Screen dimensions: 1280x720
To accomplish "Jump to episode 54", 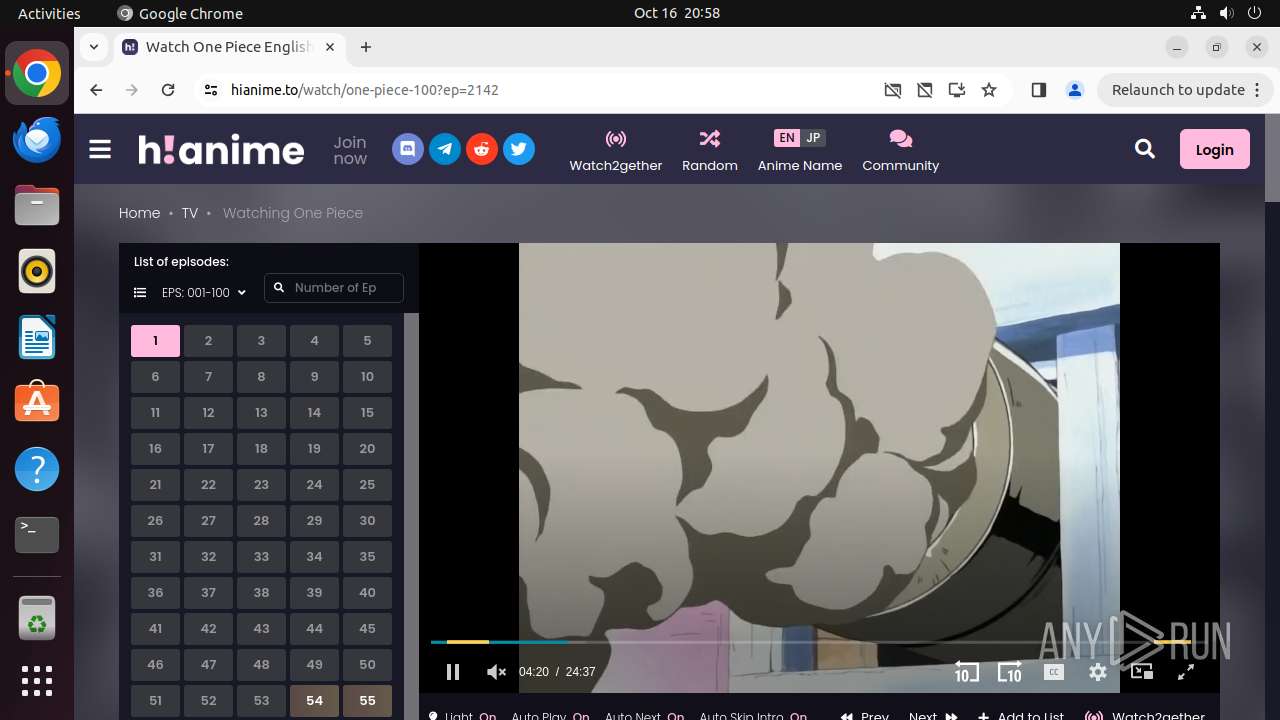I will tap(314, 701).
